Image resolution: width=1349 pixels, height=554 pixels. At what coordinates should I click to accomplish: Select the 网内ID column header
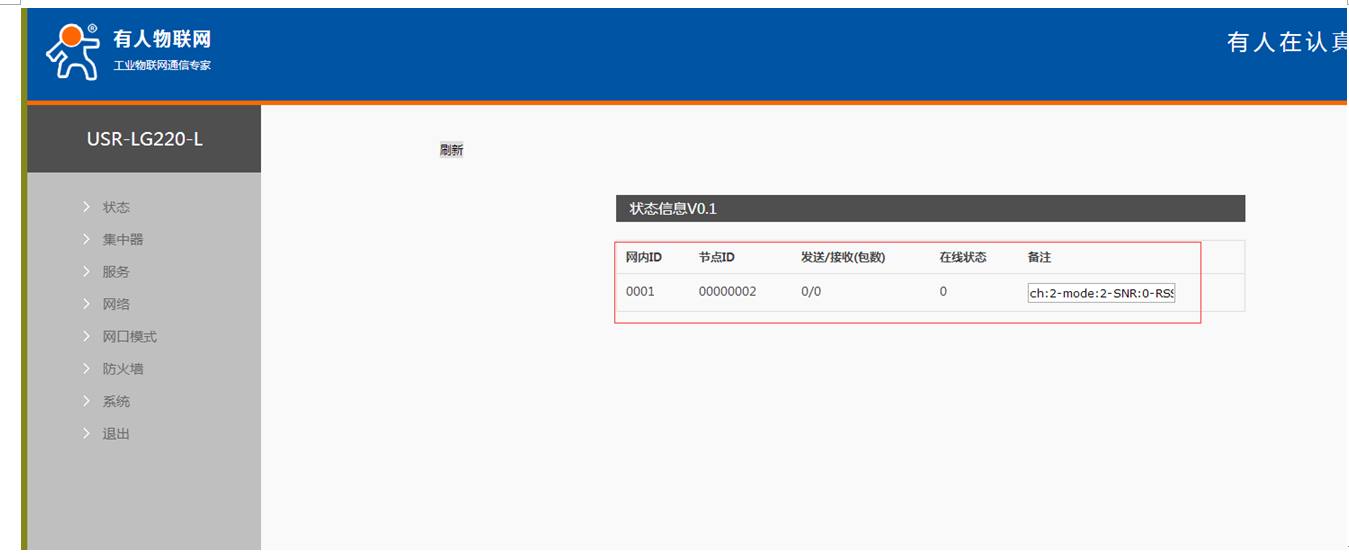point(643,257)
